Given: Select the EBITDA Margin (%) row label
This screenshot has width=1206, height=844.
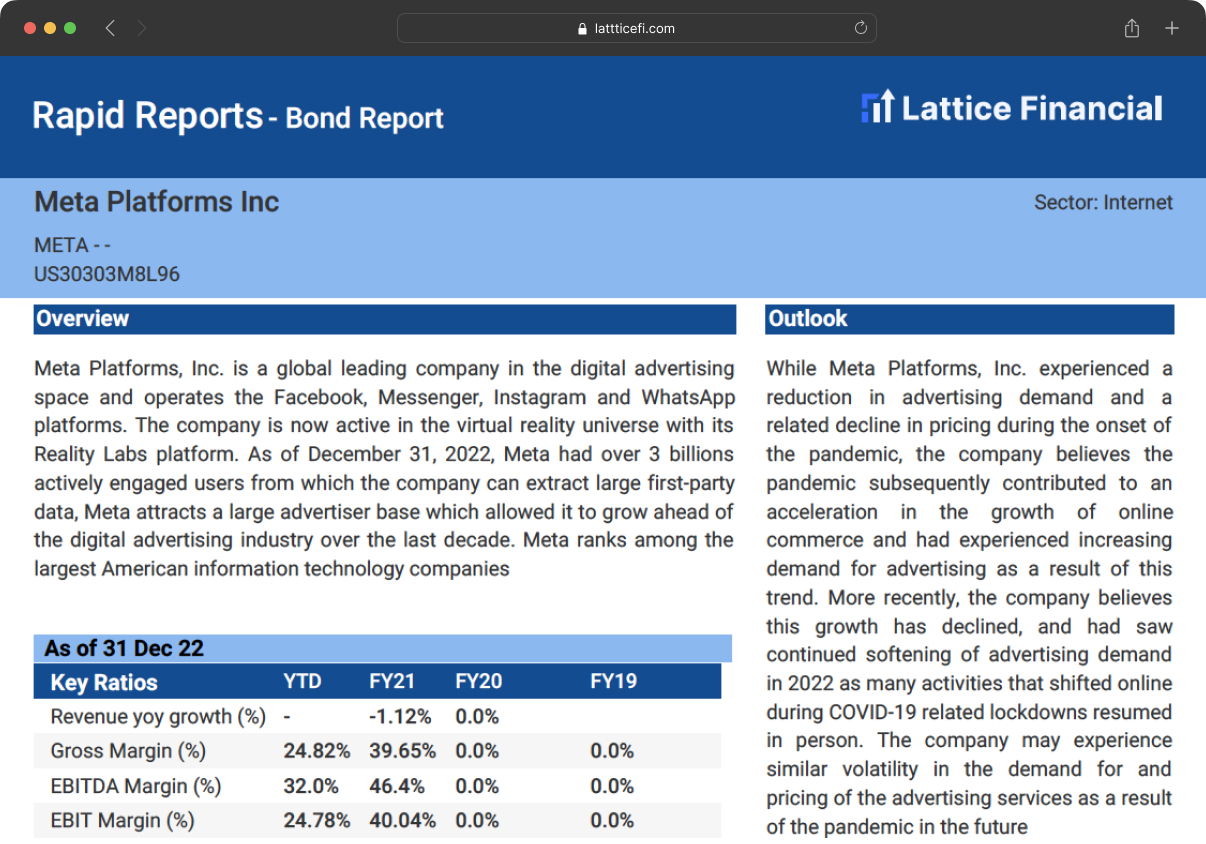Looking at the screenshot, I should coord(136,786).
